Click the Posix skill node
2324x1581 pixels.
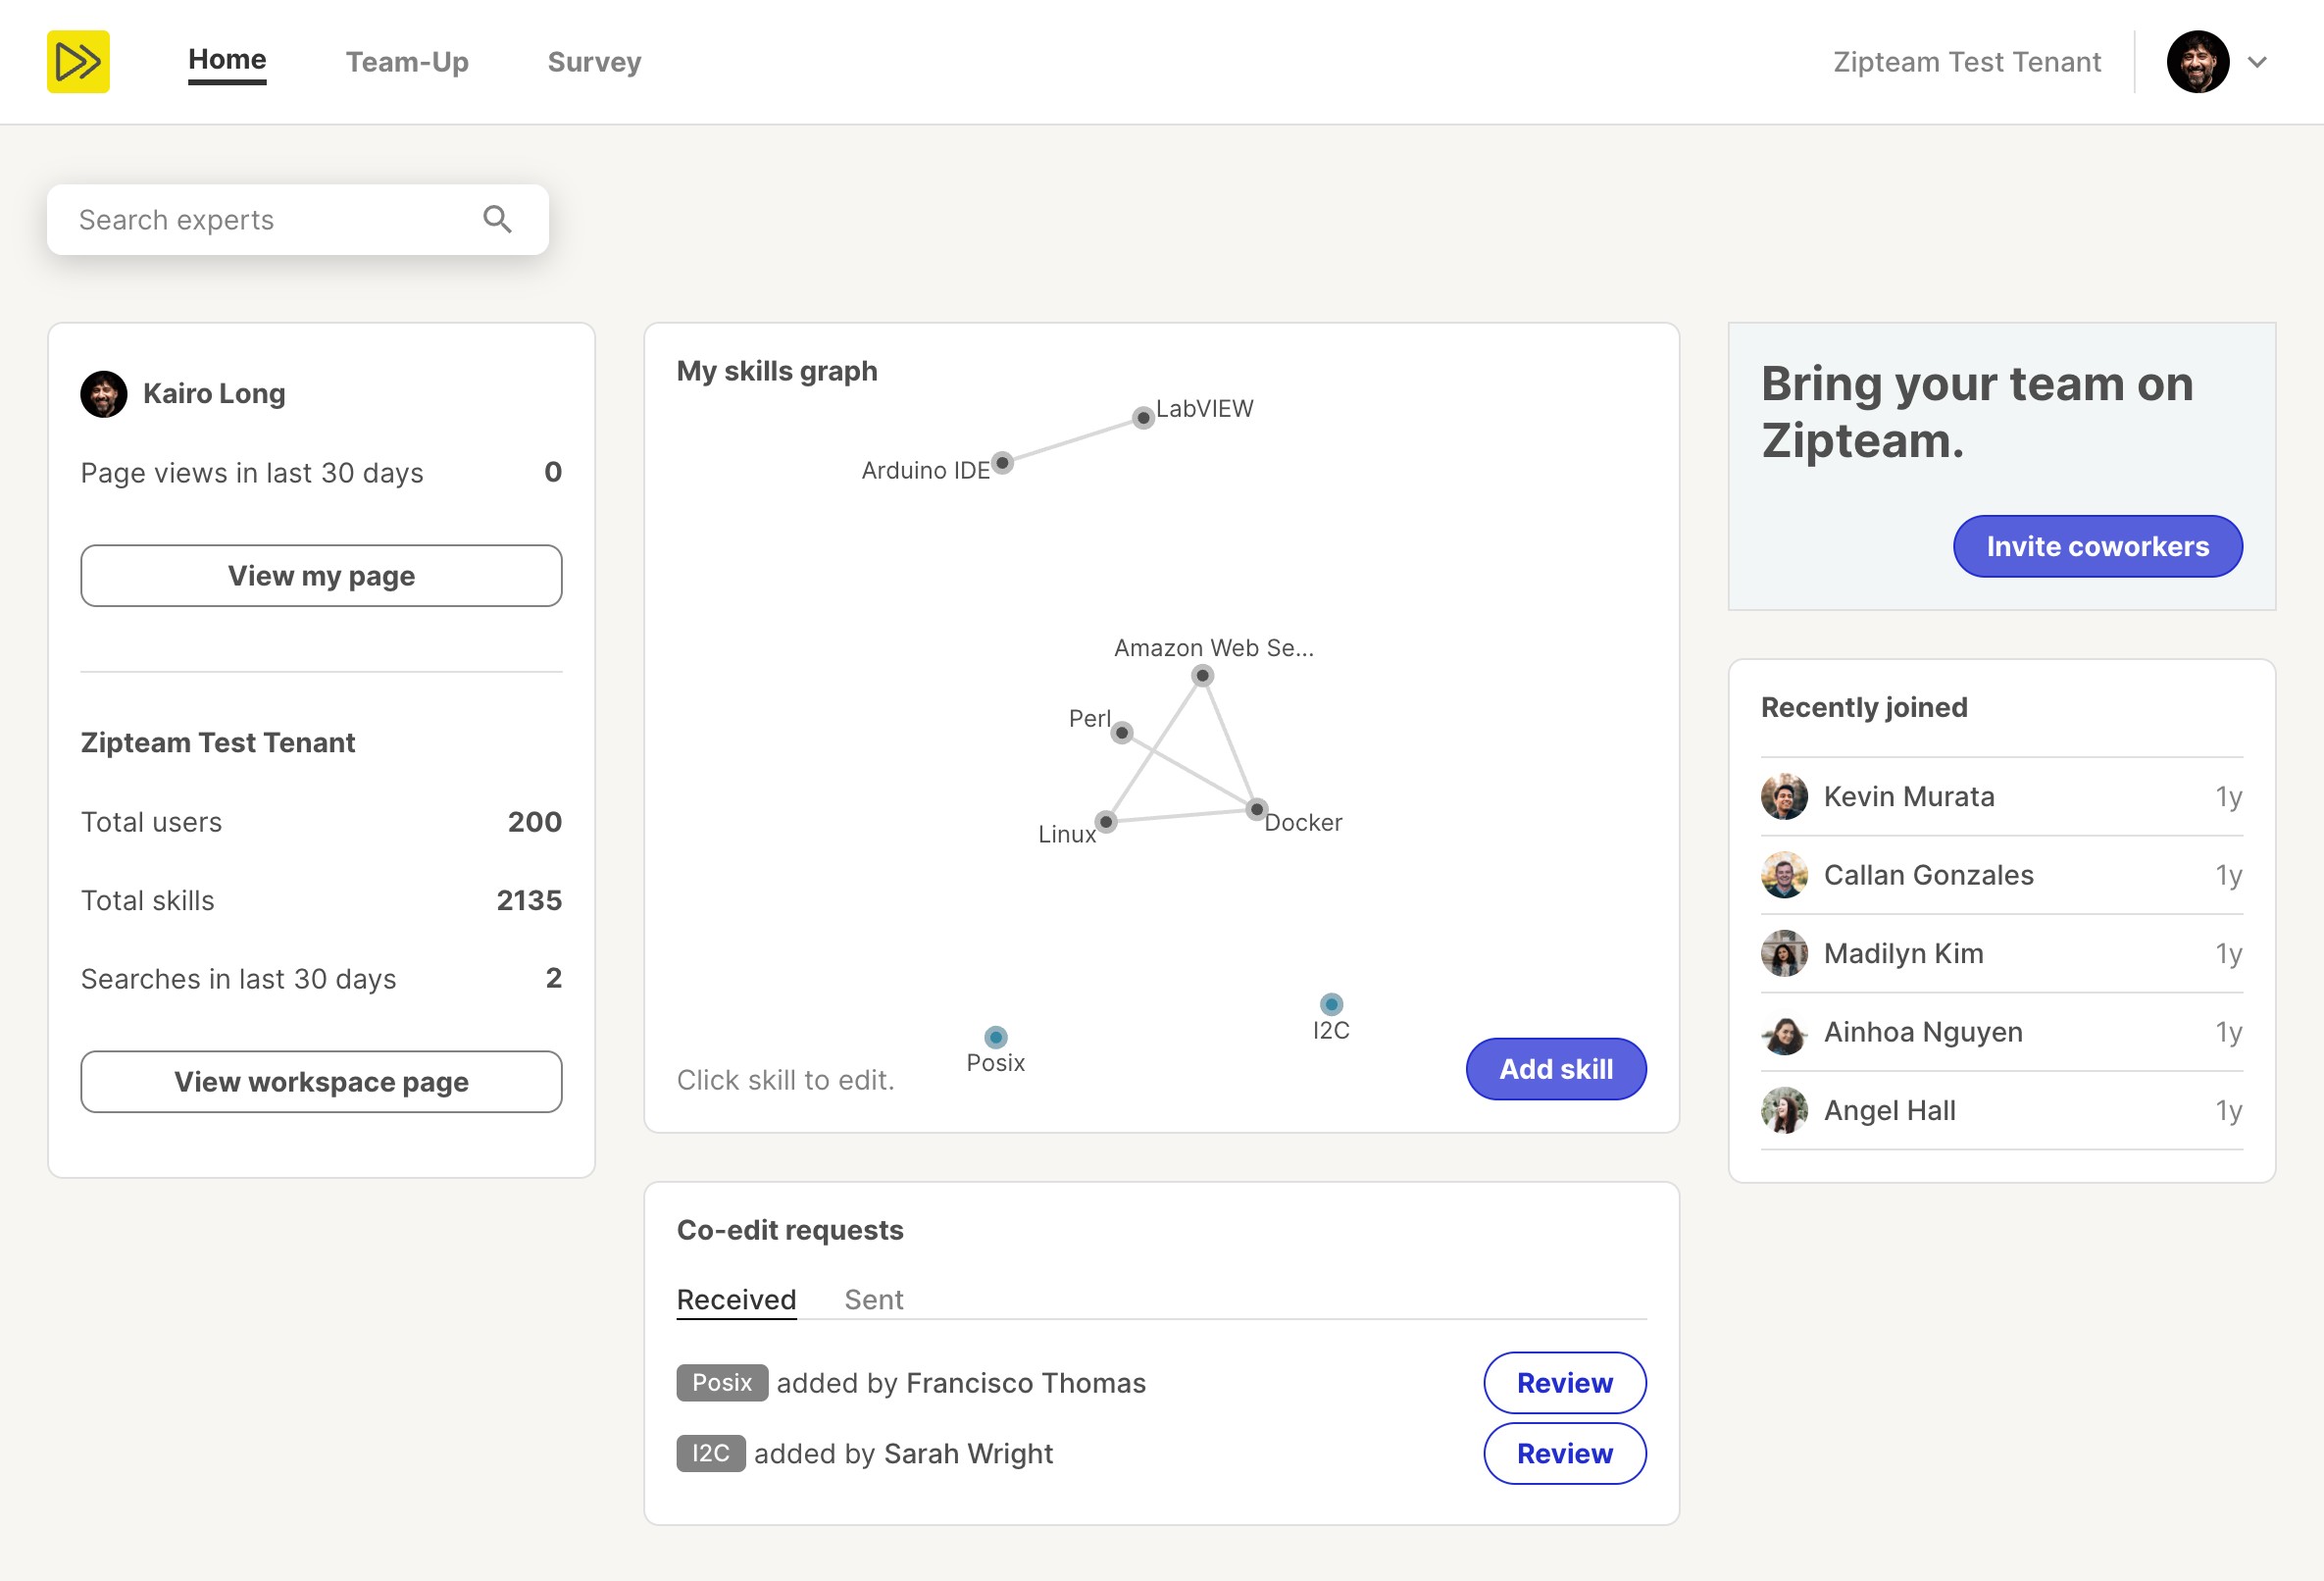point(995,1037)
